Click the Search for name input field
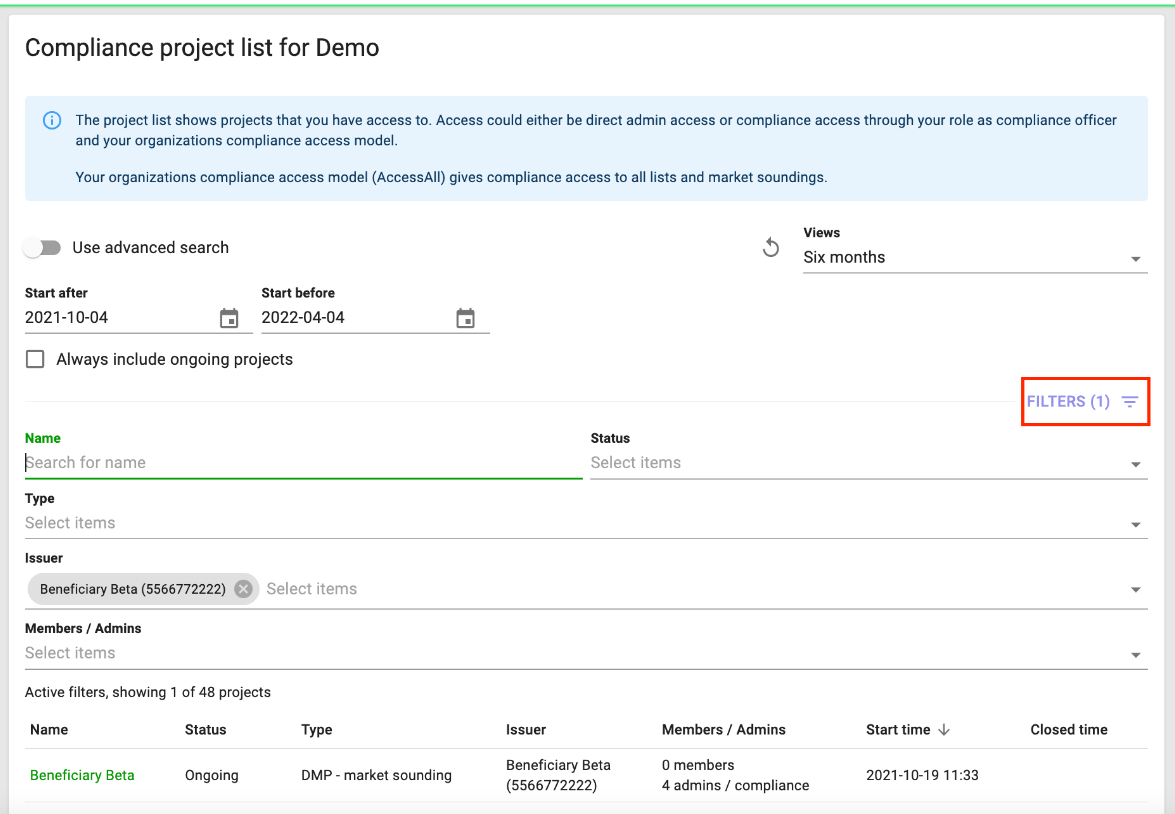1175x814 pixels. (x=303, y=462)
